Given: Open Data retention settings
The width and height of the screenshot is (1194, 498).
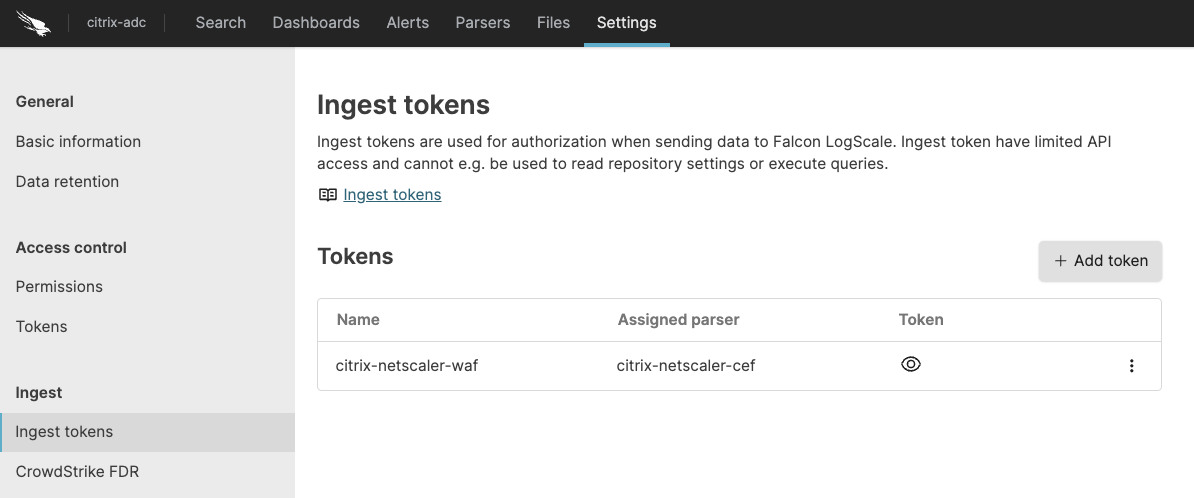Looking at the screenshot, I should 67,182.
